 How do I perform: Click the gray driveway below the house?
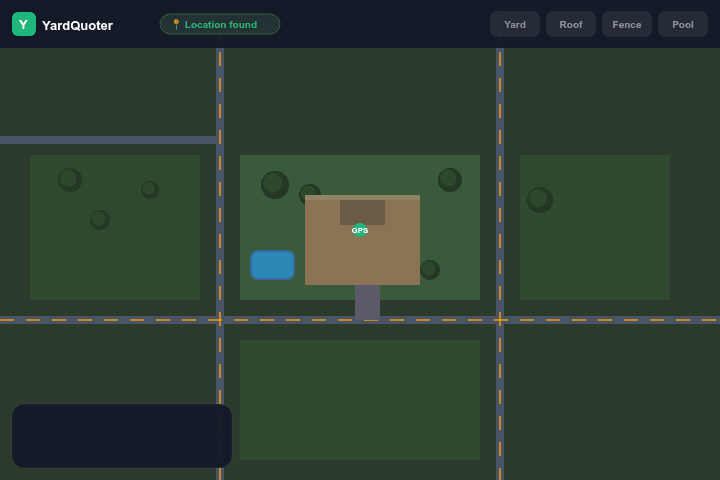pos(367,301)
